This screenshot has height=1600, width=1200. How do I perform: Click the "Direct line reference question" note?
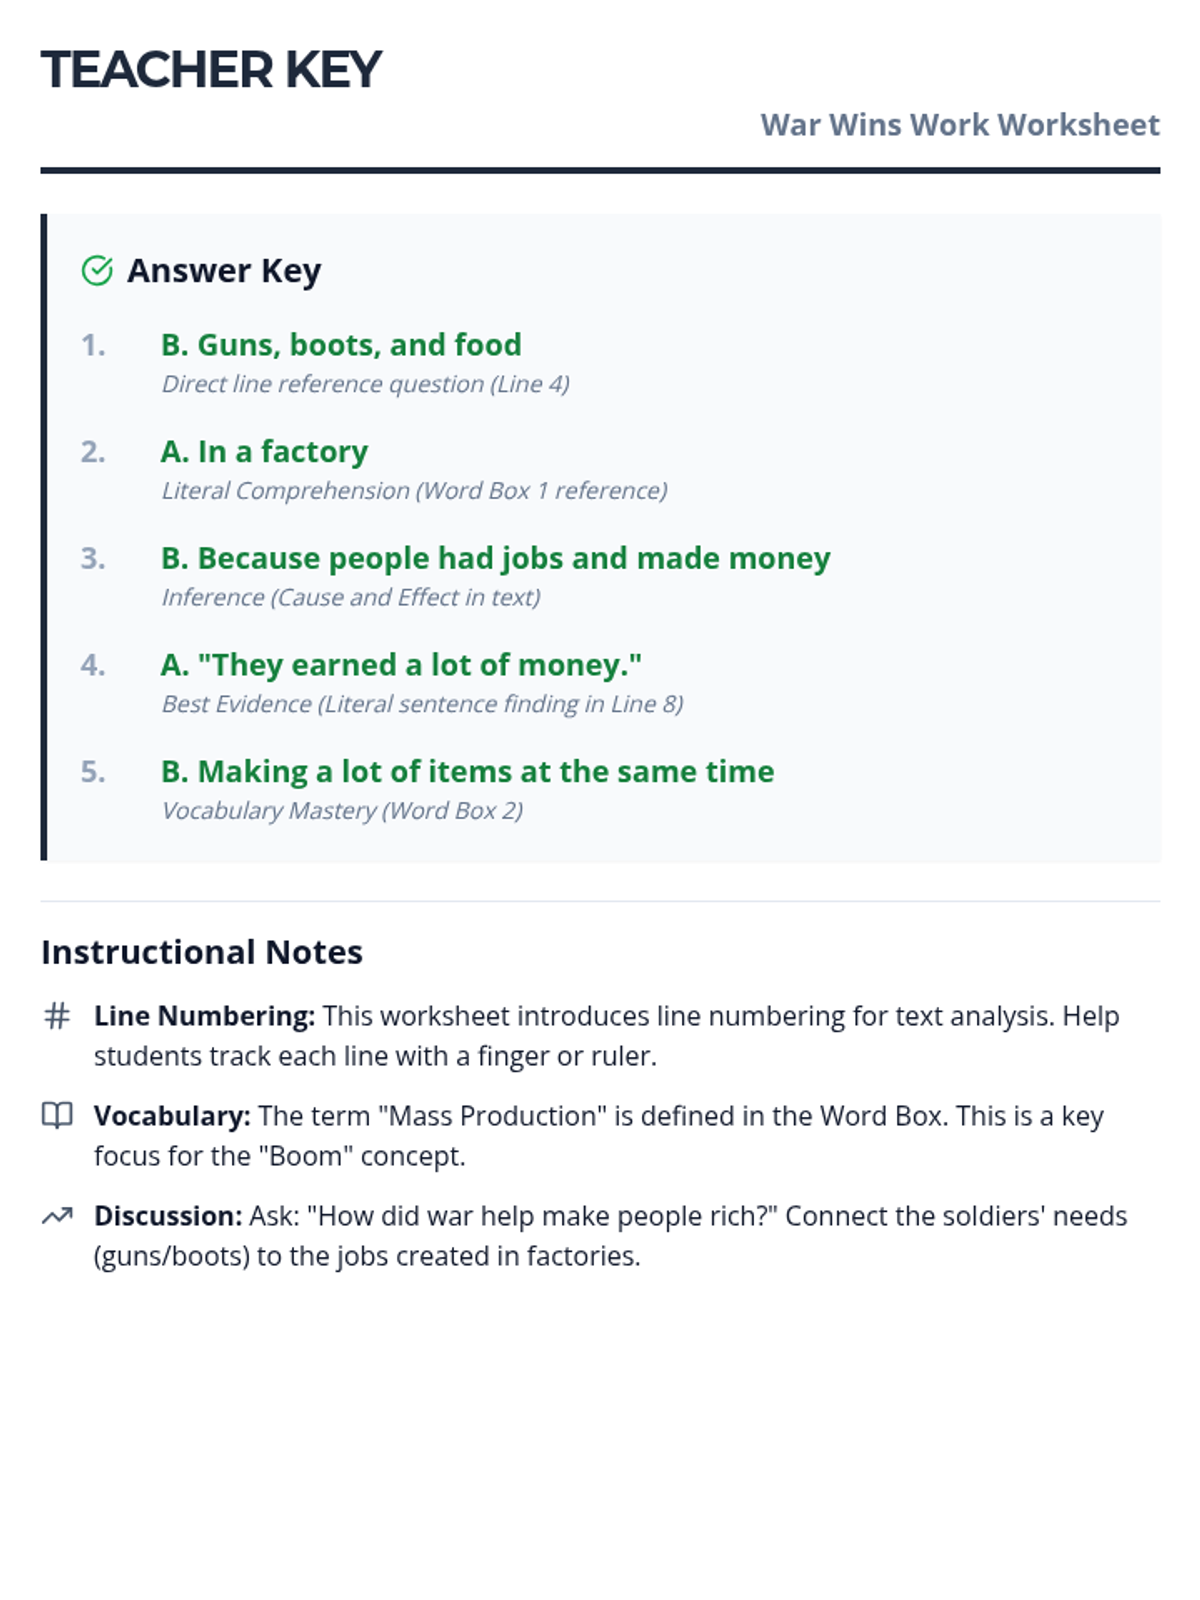click(x=365, y=384)
